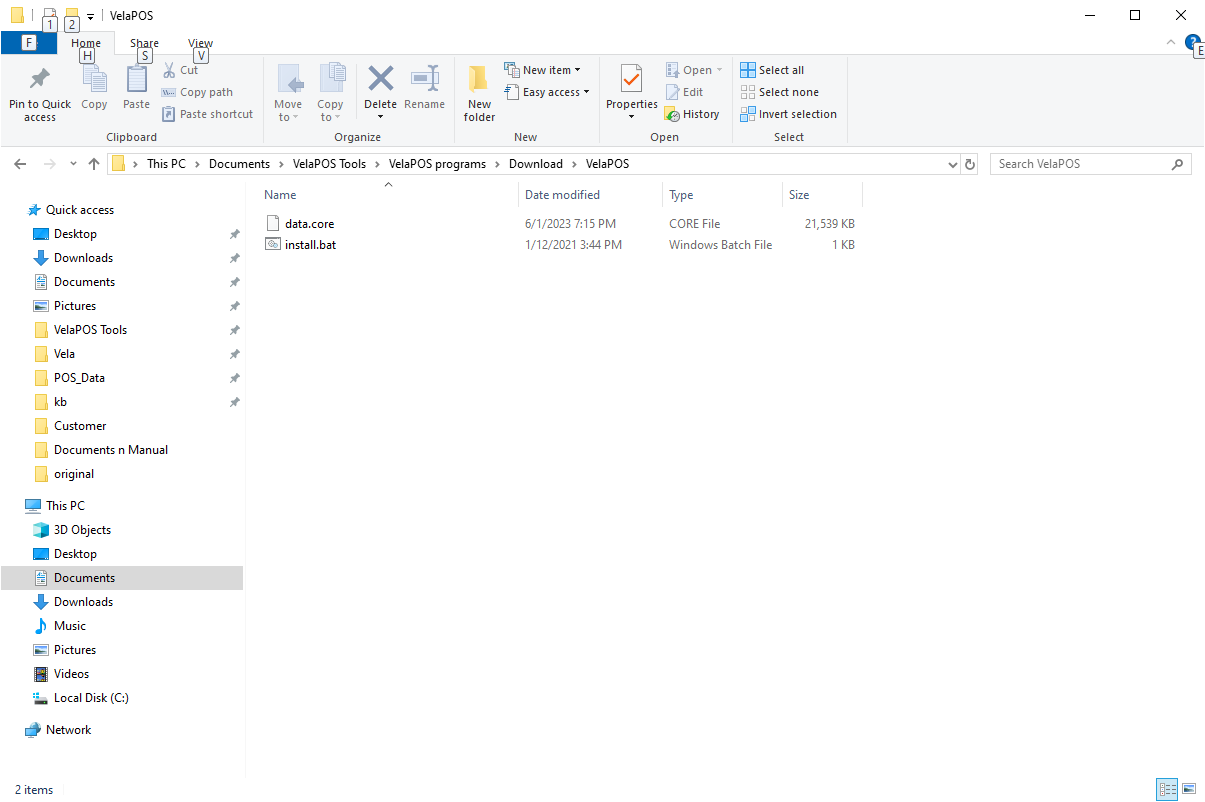1205x802 pixels.
Task: Click the Refresh button beside address bar
Action: point(969,164)
